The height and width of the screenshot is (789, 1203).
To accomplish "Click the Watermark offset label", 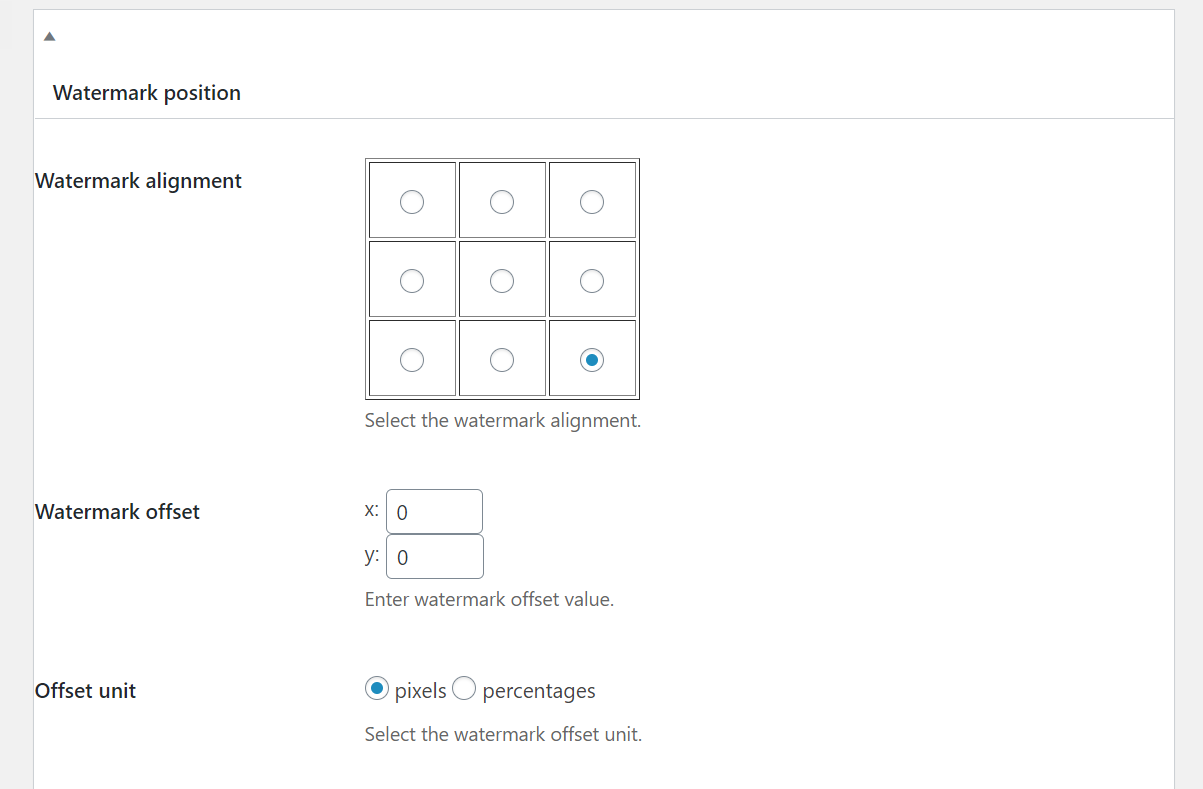I will click(x=117, y=512).
